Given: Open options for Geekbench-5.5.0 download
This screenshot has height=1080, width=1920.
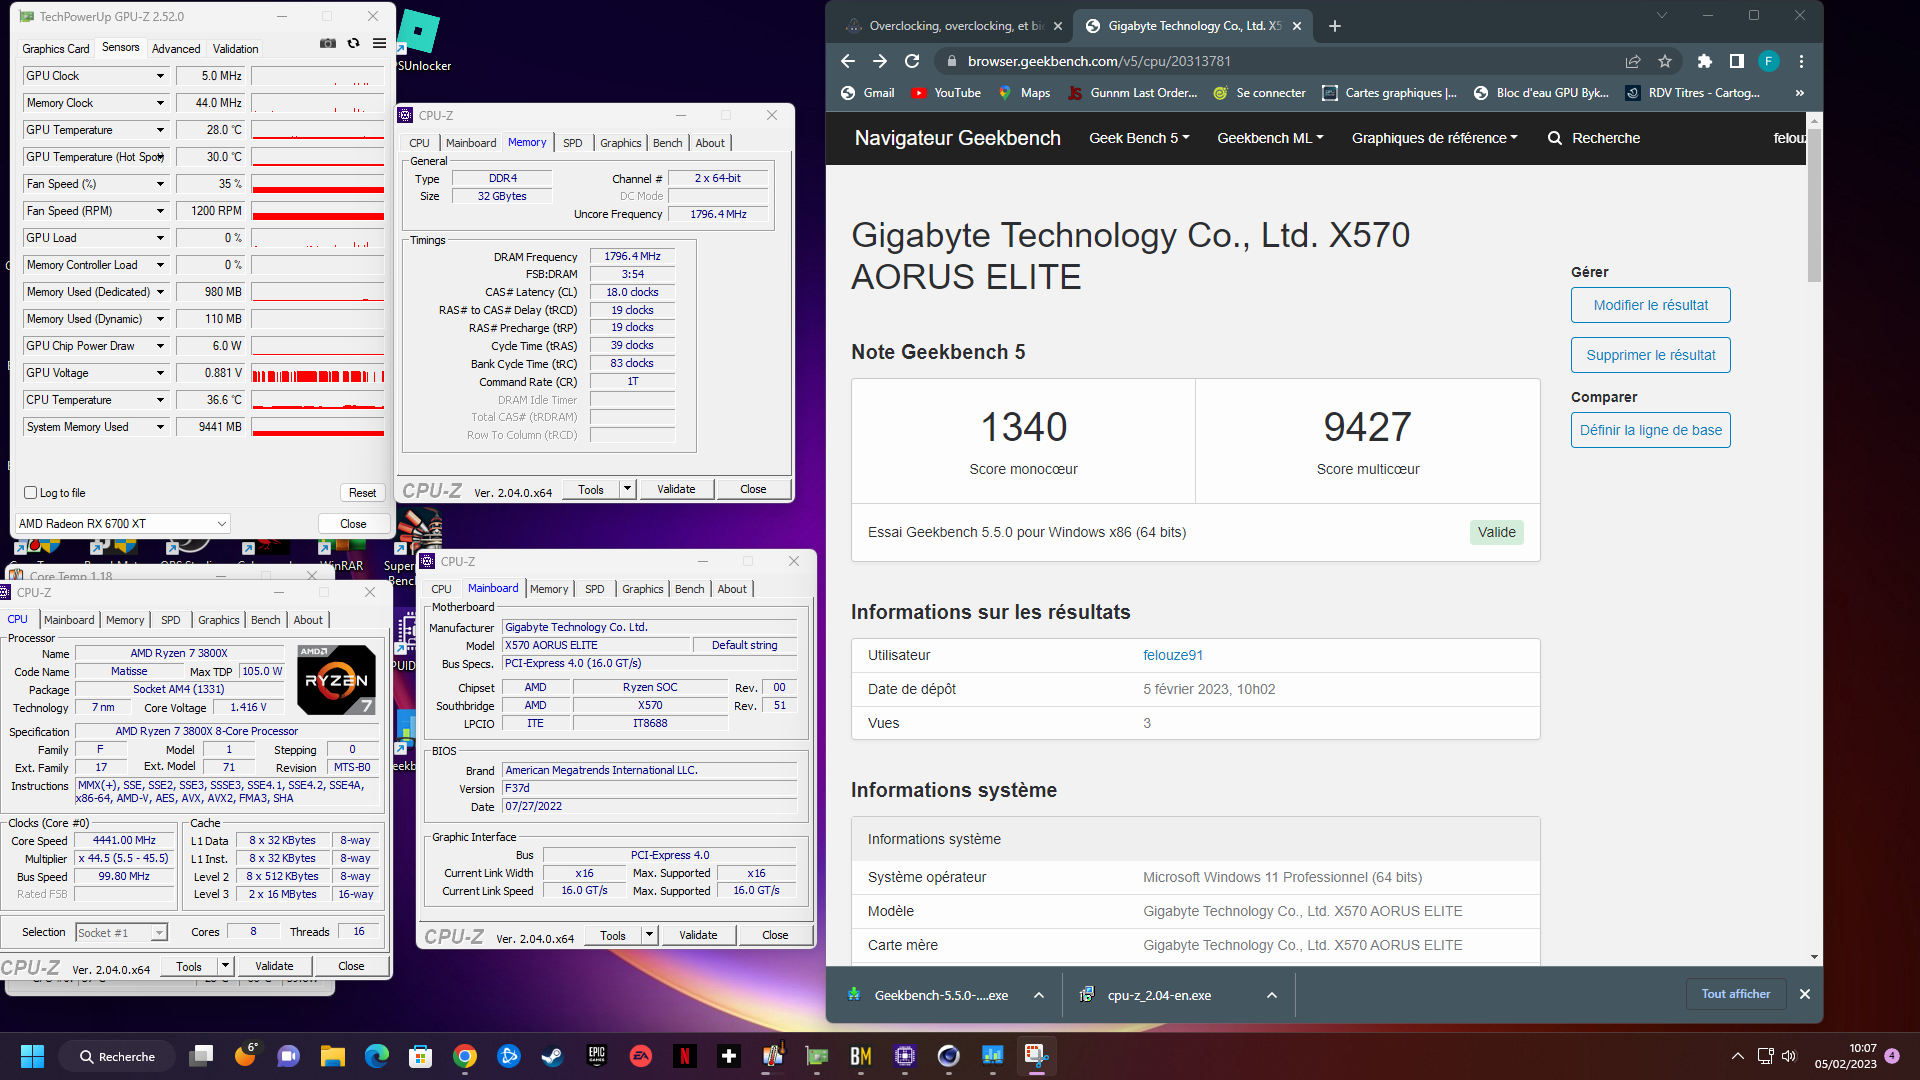Looking at the screenshot, I should 1039,995.
